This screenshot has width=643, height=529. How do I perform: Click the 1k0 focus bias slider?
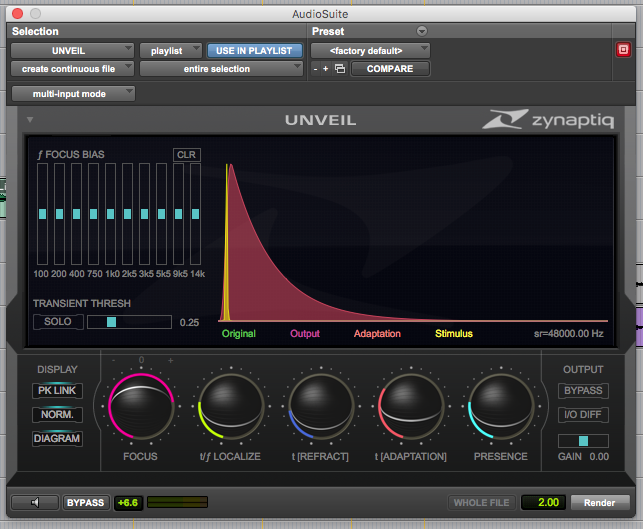[110, 214]
